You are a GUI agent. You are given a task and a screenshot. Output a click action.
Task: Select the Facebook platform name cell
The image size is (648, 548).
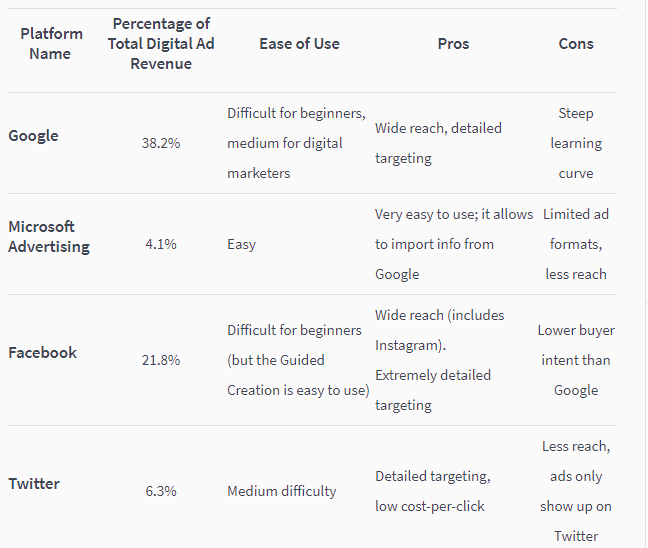coord(43,353)
